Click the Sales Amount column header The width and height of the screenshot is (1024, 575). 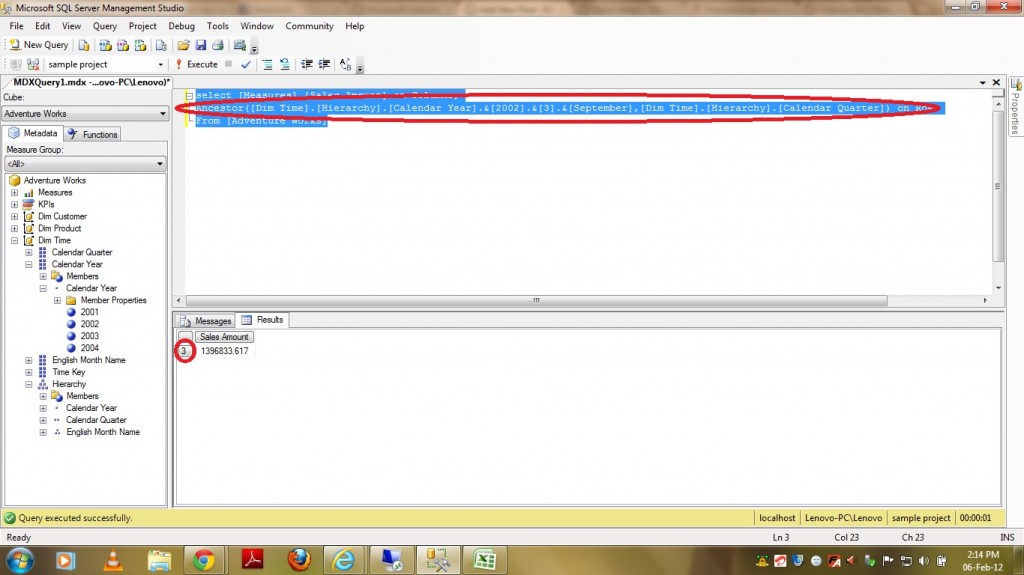(x=222, y=337)
